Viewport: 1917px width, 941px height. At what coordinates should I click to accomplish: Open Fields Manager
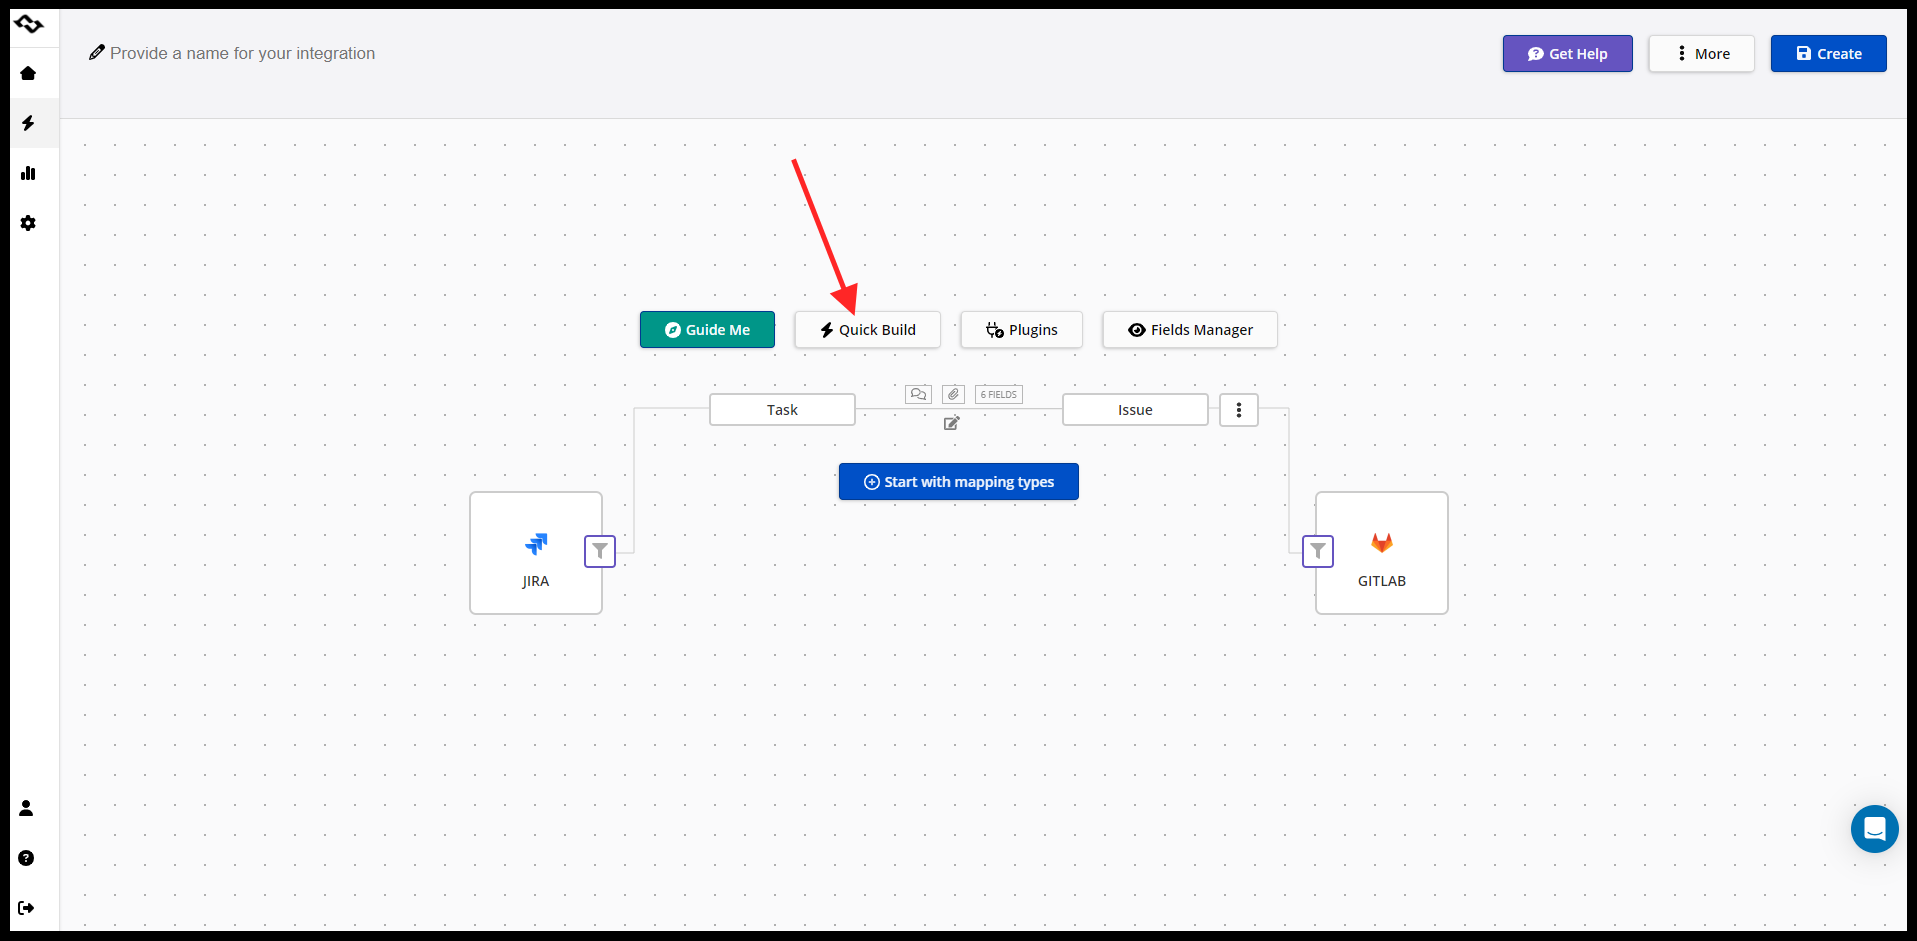pyautogui.click(x=1189, y=330)
